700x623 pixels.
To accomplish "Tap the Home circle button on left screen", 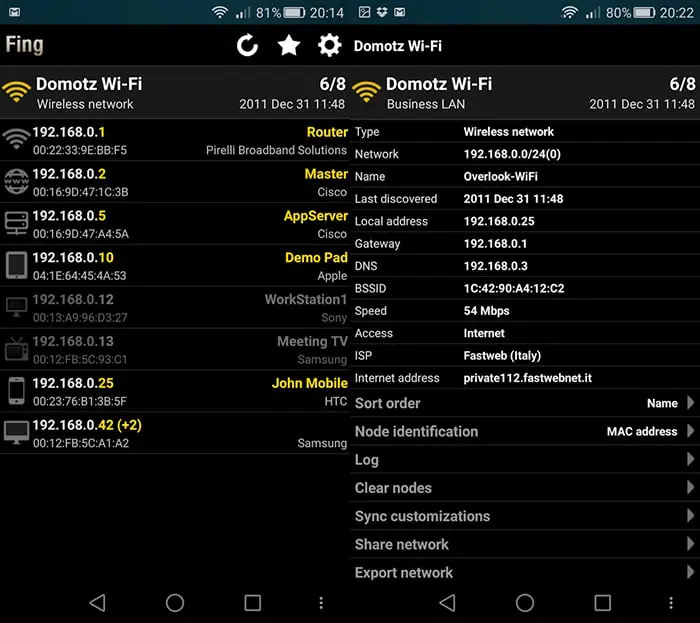I will tap(175, 602).
